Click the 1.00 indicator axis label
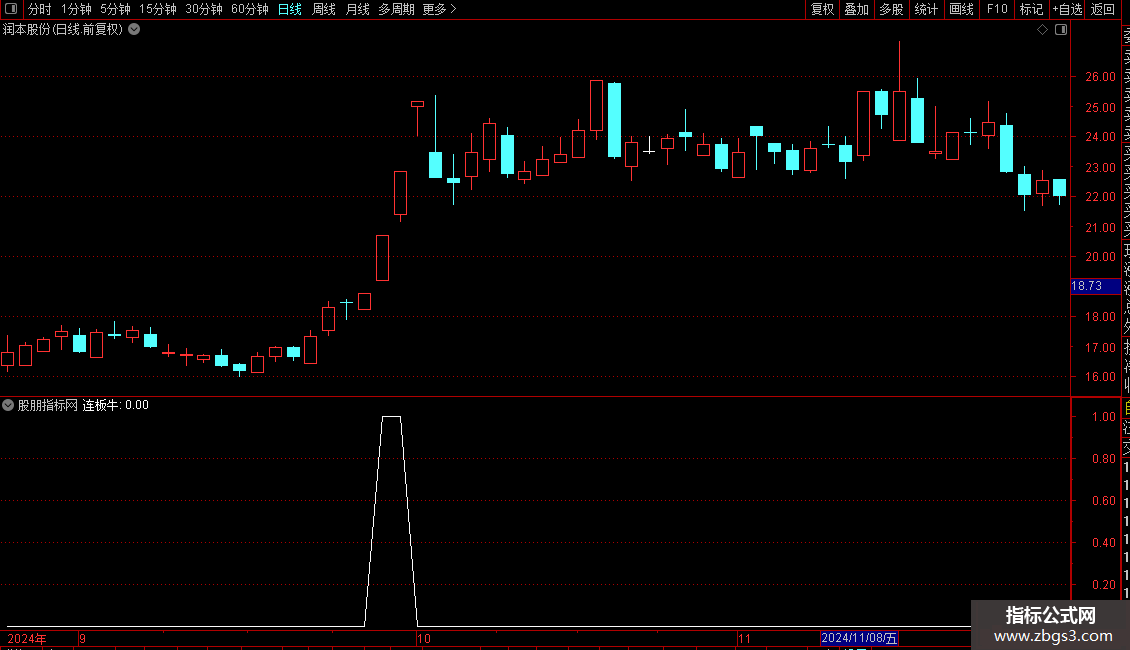The width and height of the screenshot is (1130, 650). pyautogui.click(x=1103, y=417)
